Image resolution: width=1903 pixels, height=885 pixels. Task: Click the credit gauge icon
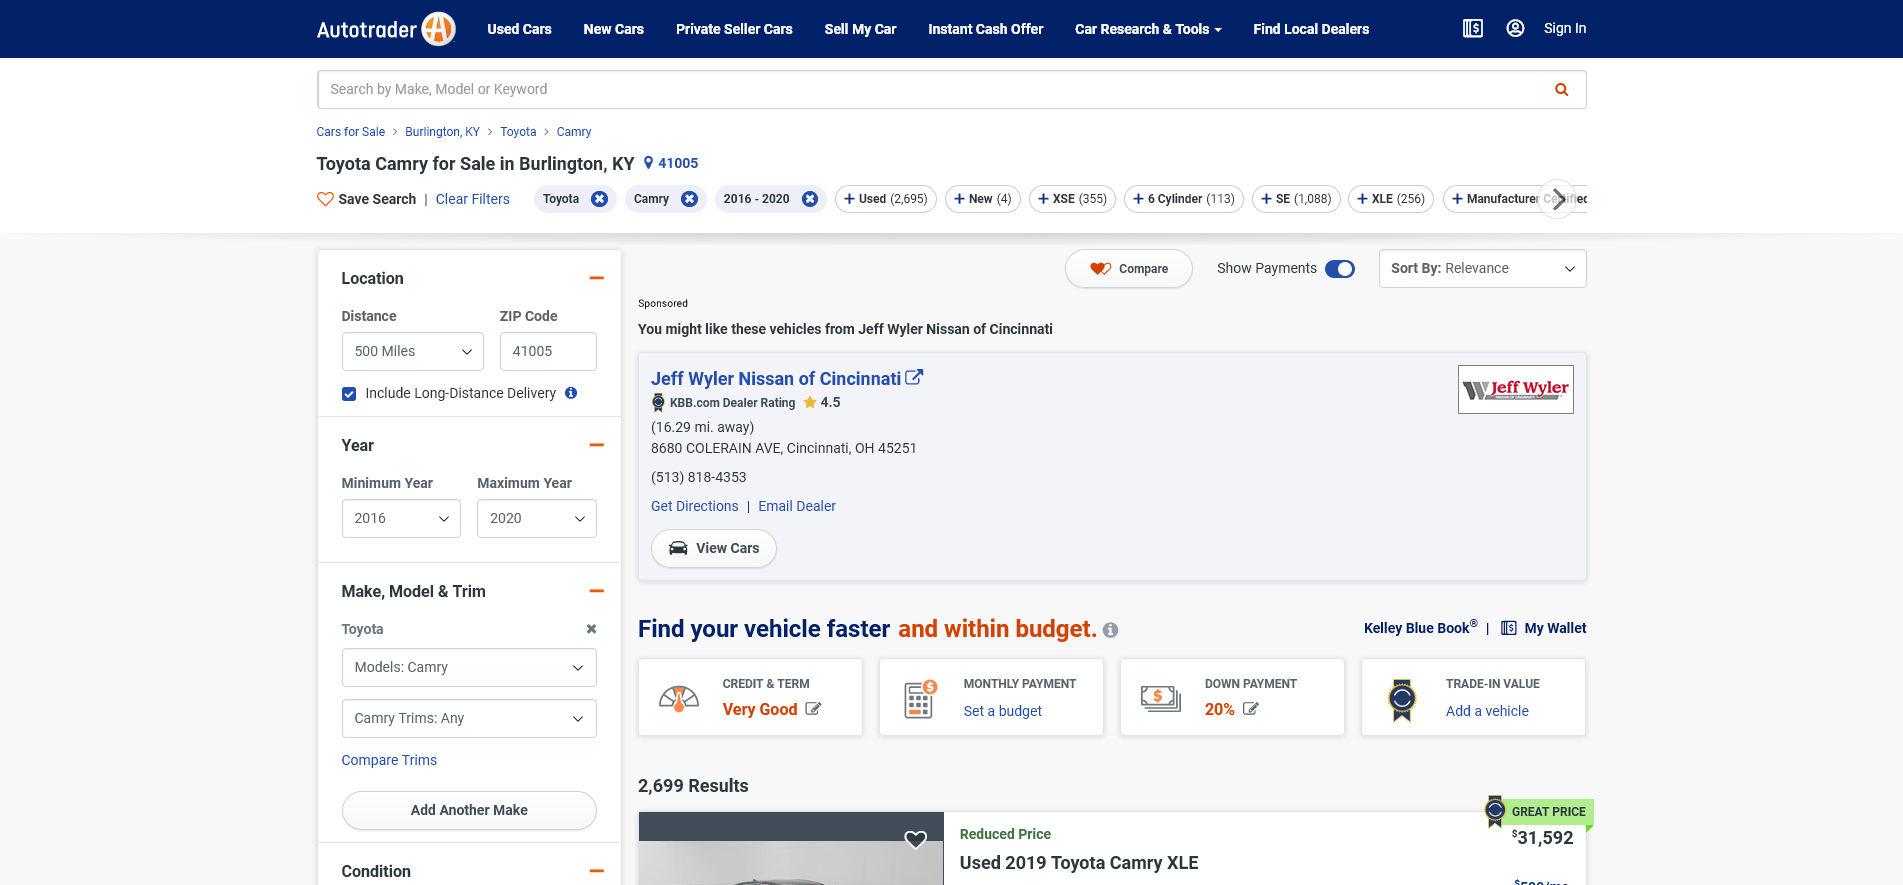(679, 698)
